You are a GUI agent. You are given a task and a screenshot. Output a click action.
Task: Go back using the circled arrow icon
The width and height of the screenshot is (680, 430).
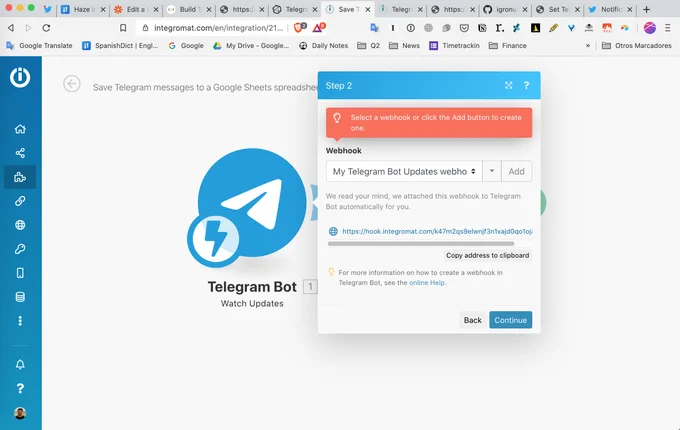pos(72,84)
